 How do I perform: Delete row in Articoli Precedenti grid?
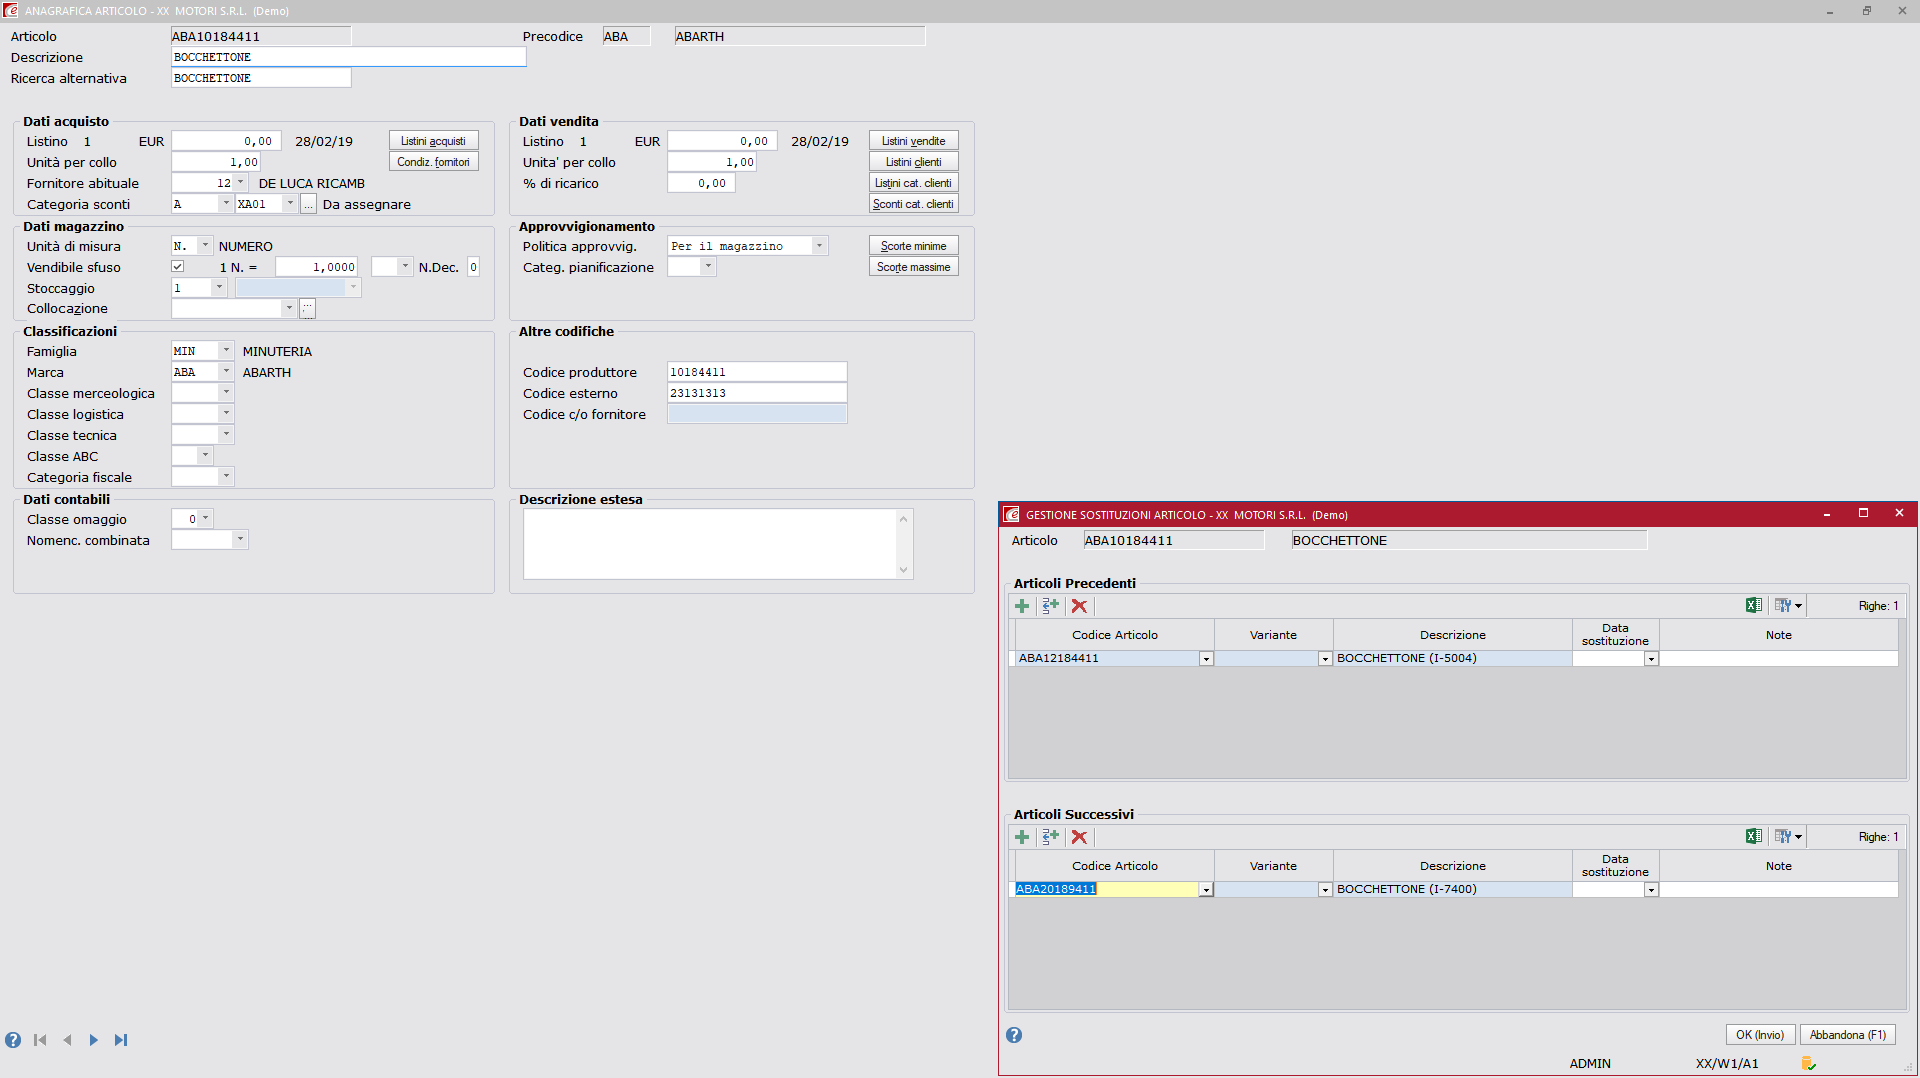point(1079,606)
